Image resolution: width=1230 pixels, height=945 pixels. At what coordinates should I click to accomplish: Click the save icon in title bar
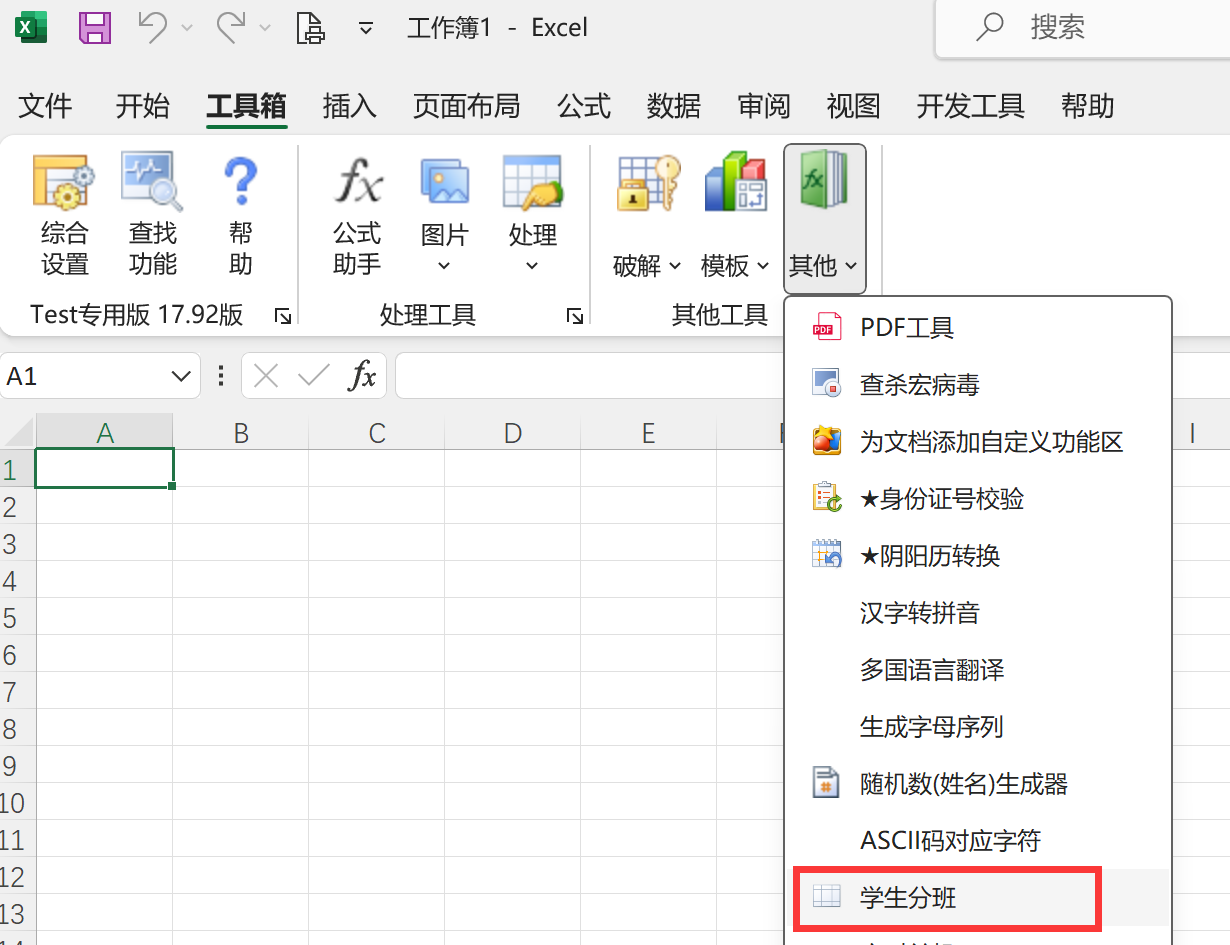point(95,28)
